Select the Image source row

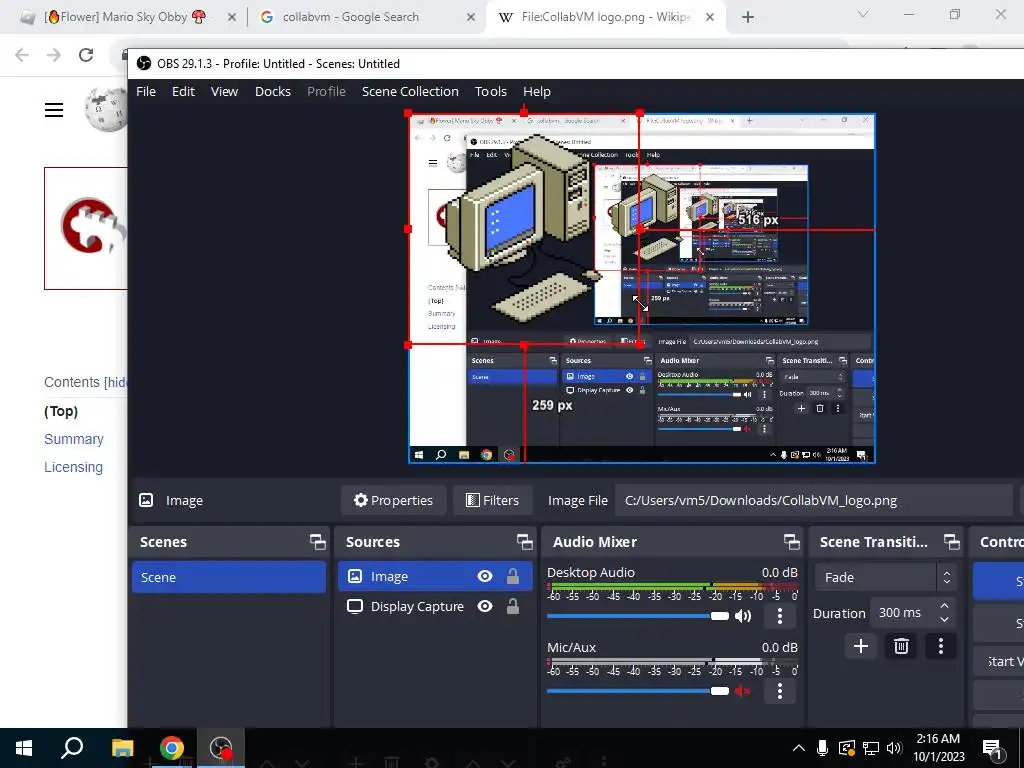[435, 576]
